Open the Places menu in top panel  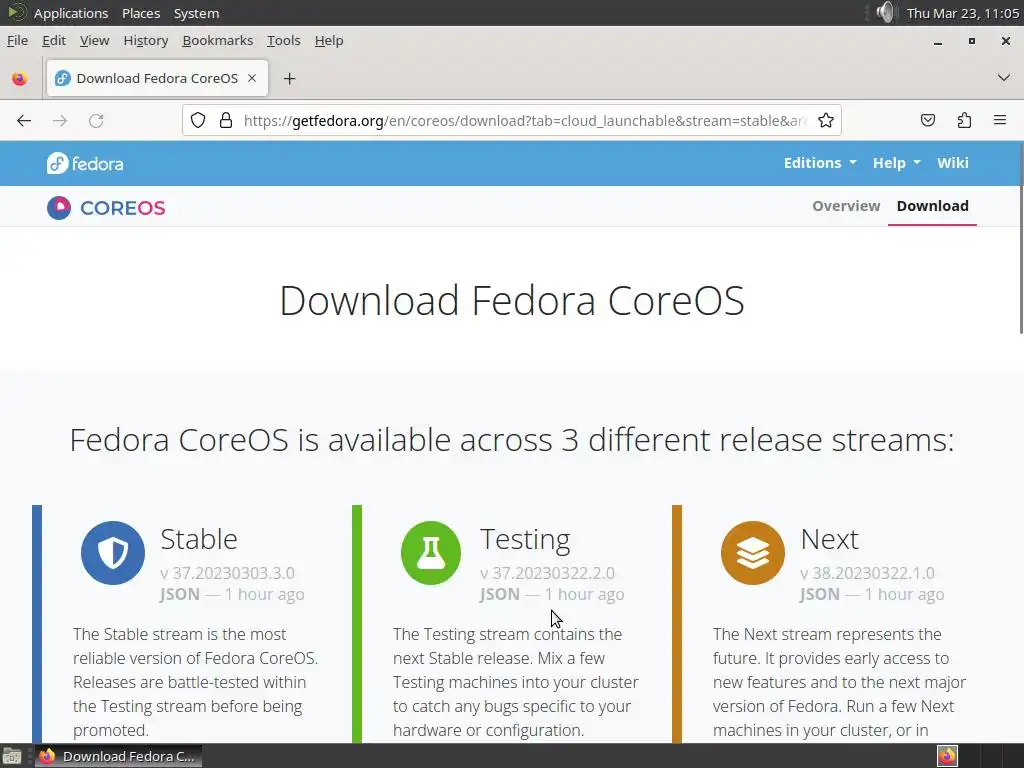coord(141,13)
